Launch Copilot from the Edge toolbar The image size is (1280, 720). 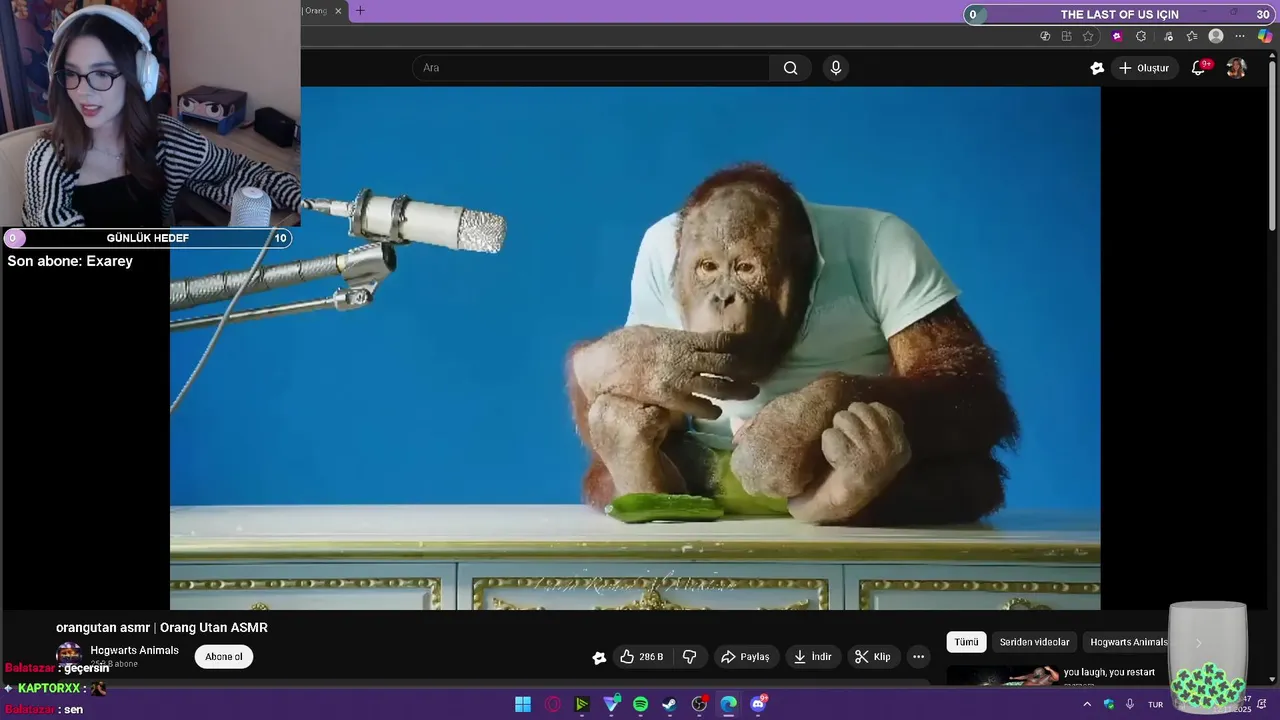[x=1265, y=36]
